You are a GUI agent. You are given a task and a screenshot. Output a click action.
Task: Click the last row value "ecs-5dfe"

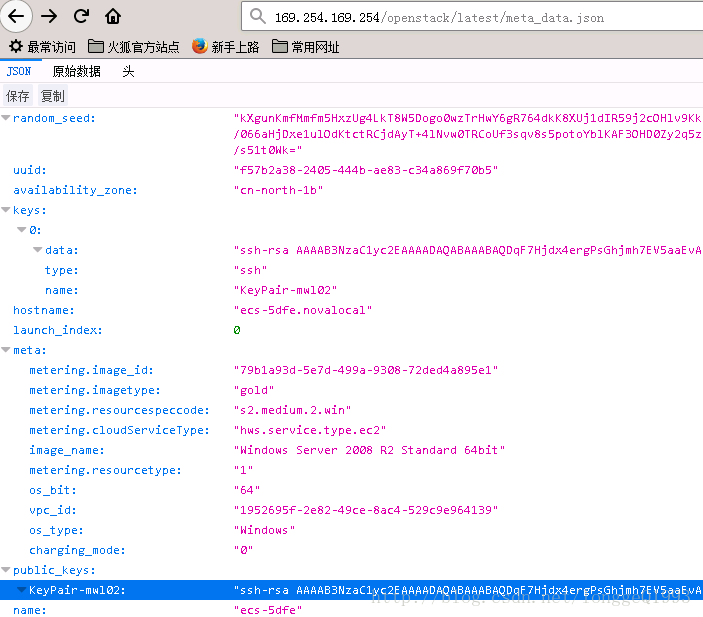tap(268, 610)
